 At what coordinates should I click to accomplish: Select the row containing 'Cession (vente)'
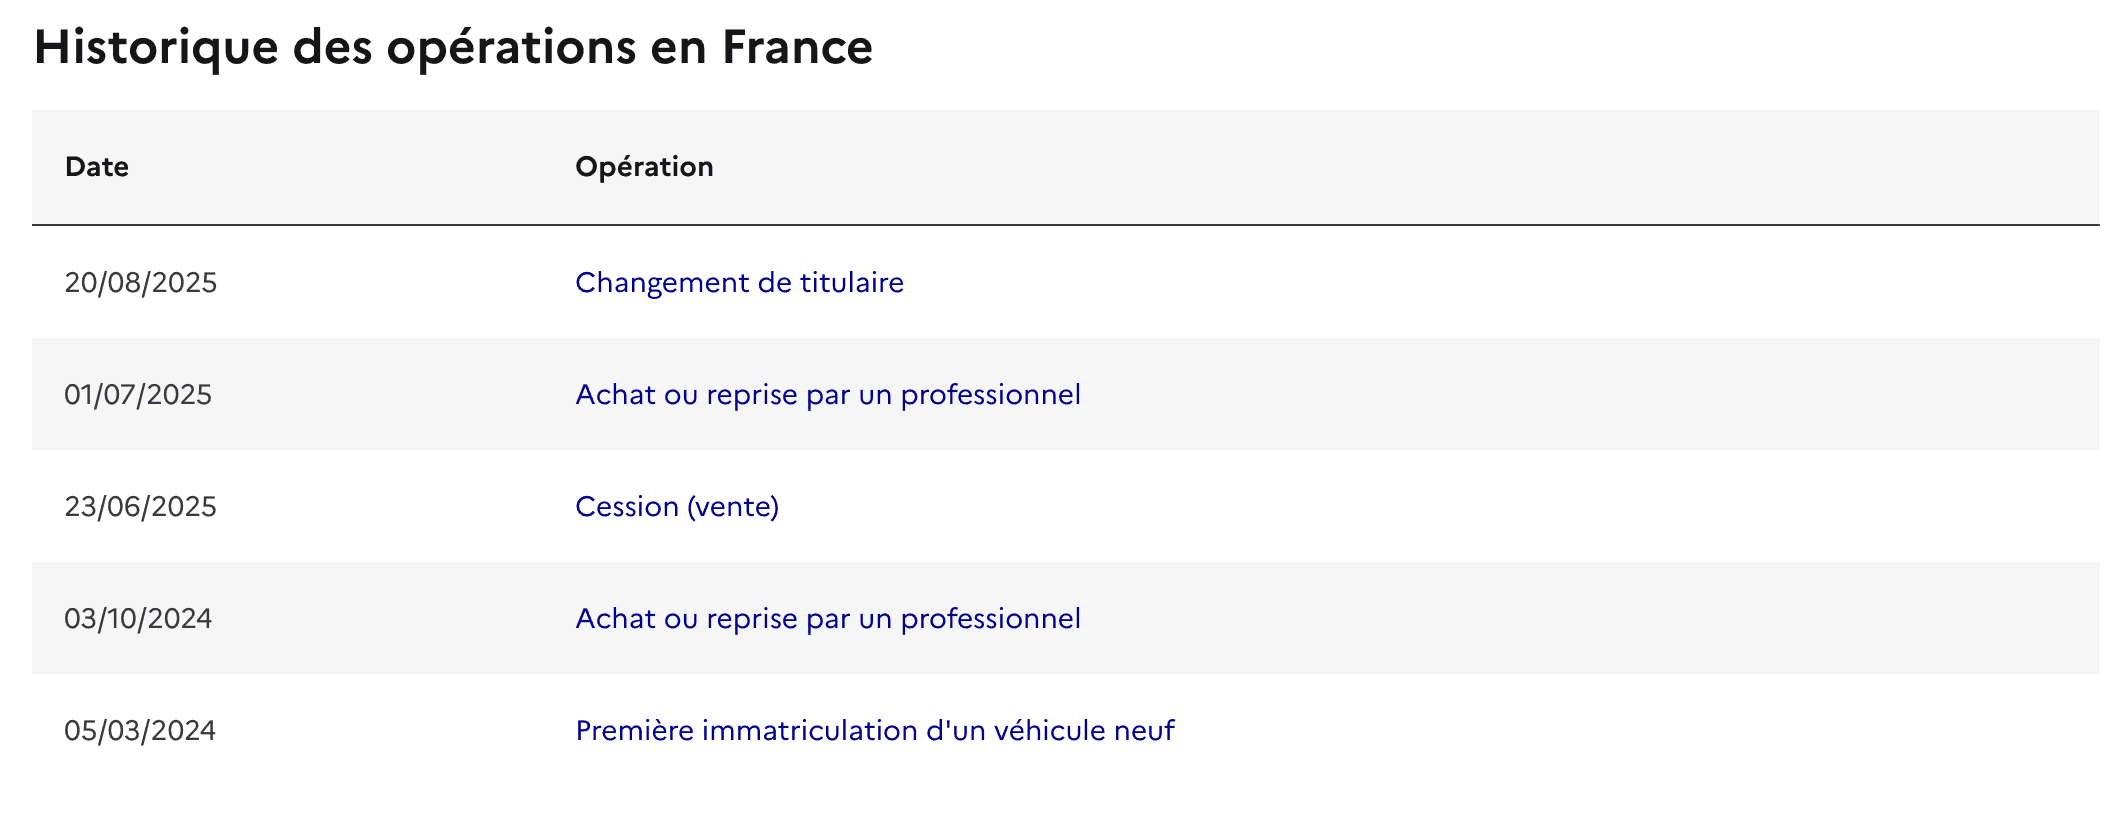pos(1060,507)
